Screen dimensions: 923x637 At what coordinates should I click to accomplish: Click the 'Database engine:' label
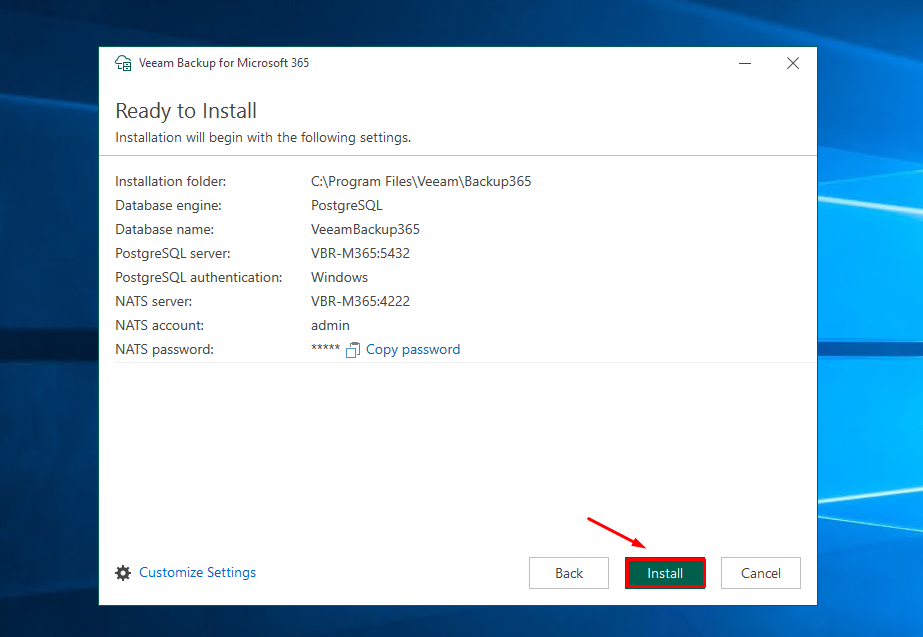pyautogui.click(x=168, y=205)
